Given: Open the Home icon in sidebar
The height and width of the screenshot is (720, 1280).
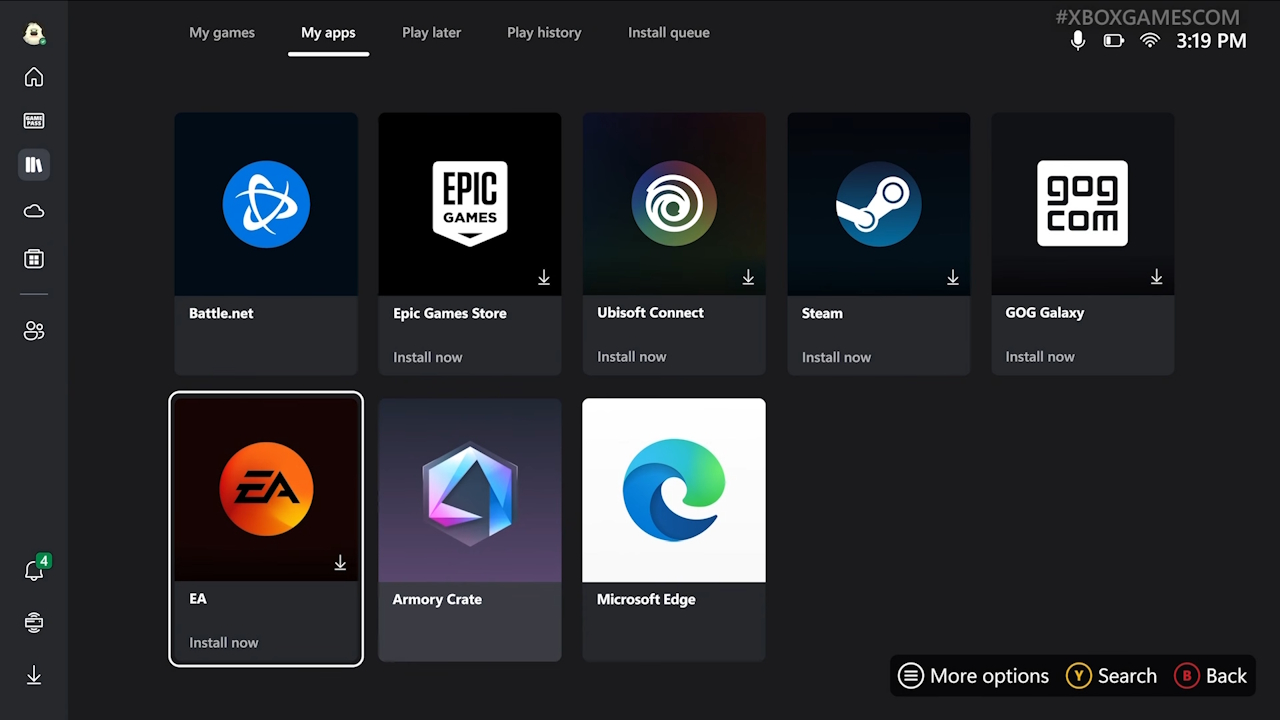Looking at the screenshot, I should (34, 77).
